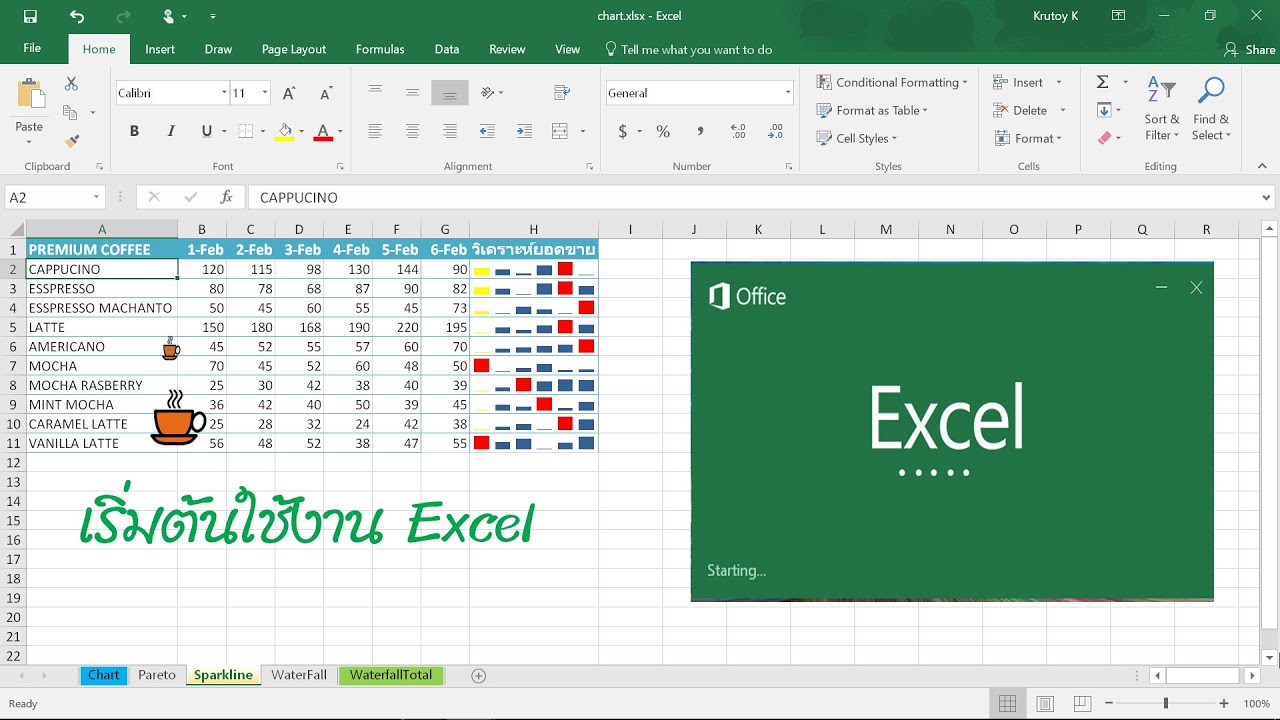Adjust the zoom slider handle
The width and height of the screenshot is (1280, 720).
point(1166,704)
